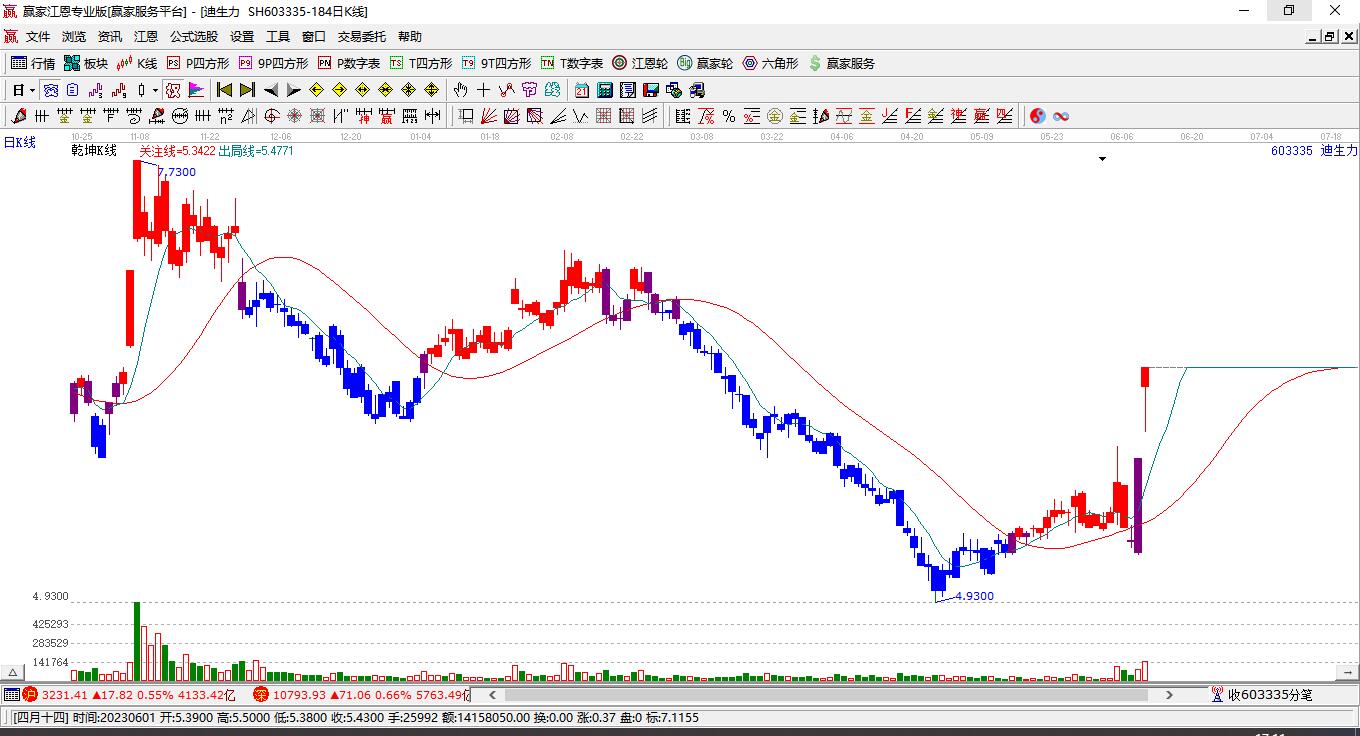Open the calendar icon in toolbar
This screenshot has width=1360, height=736.
[x=581, y=90]
